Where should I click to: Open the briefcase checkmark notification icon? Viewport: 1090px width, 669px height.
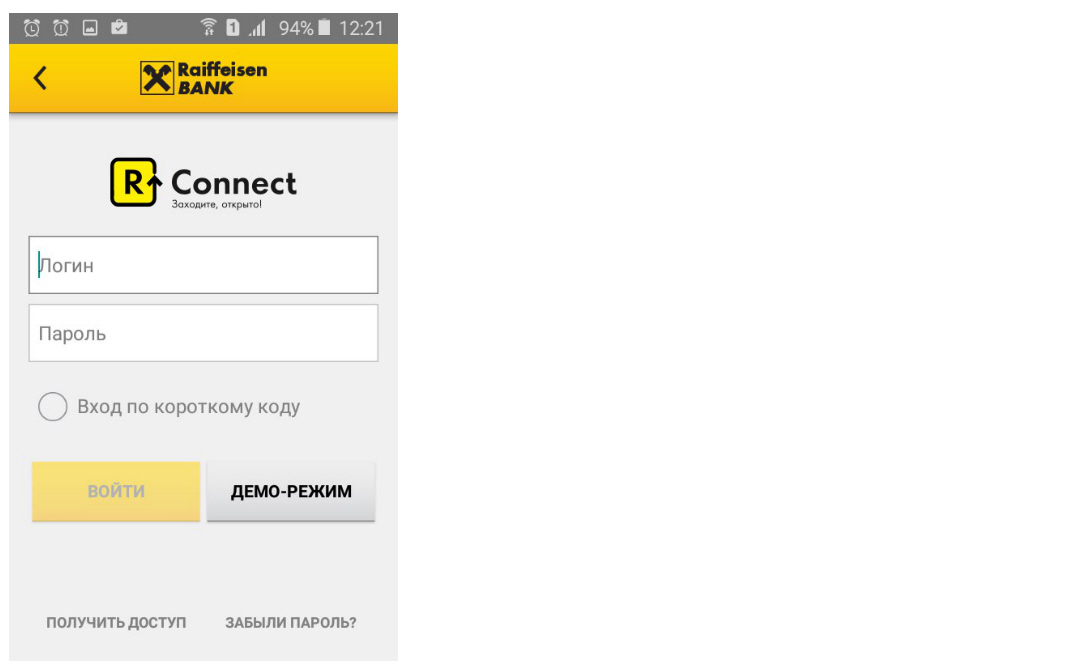120,27
